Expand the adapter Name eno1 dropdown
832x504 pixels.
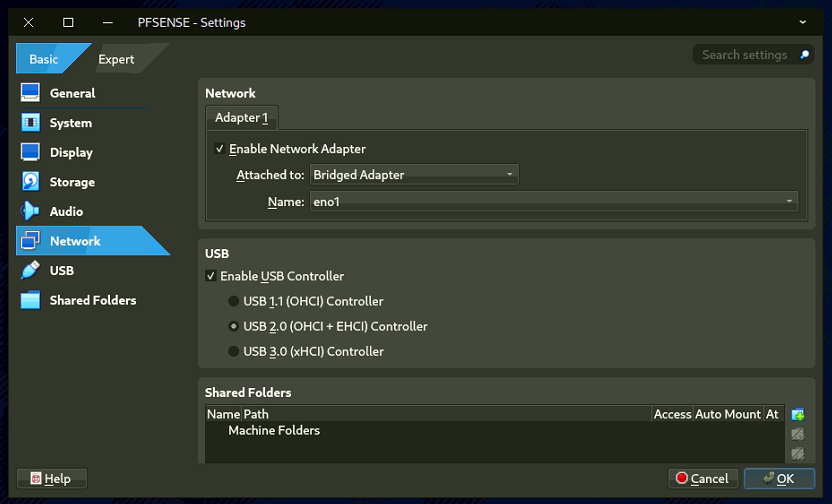554,201
